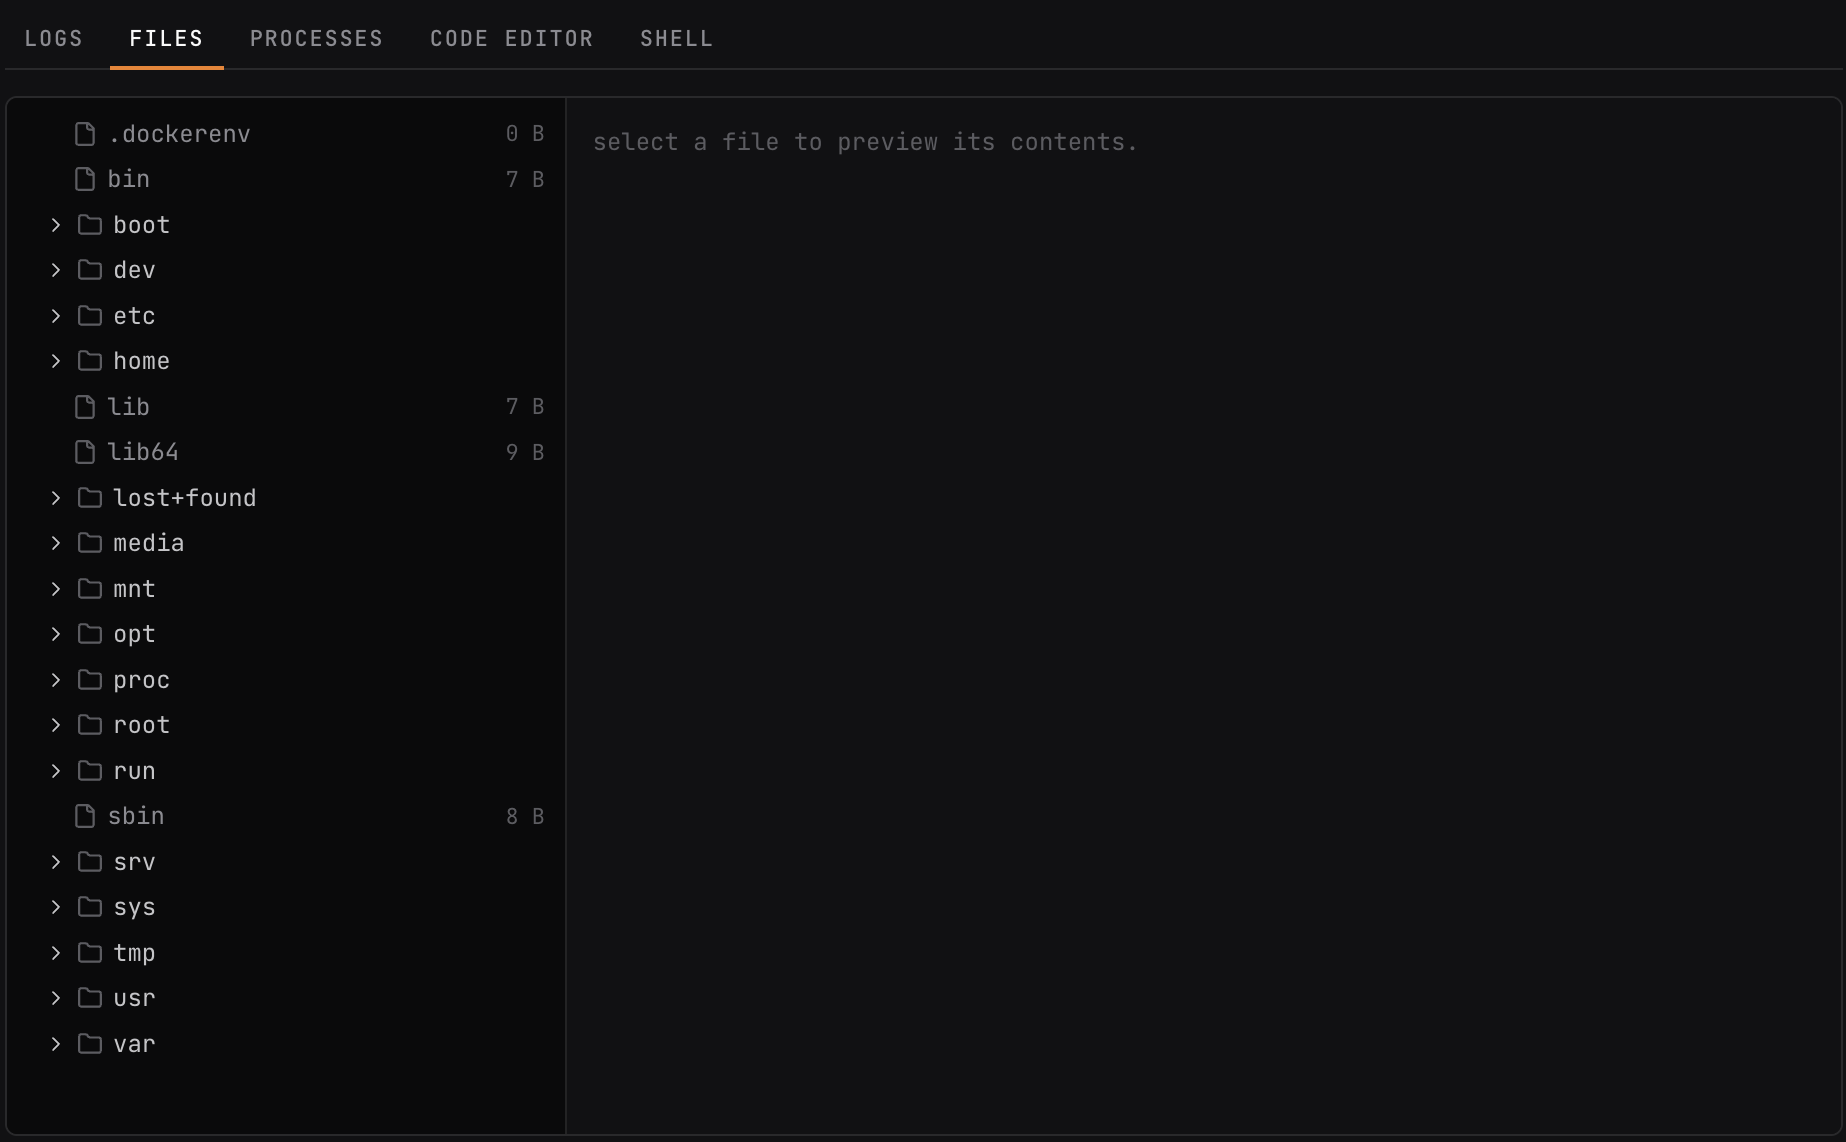Click the bin file icon
The image size is (1846, 1142).
85,179
